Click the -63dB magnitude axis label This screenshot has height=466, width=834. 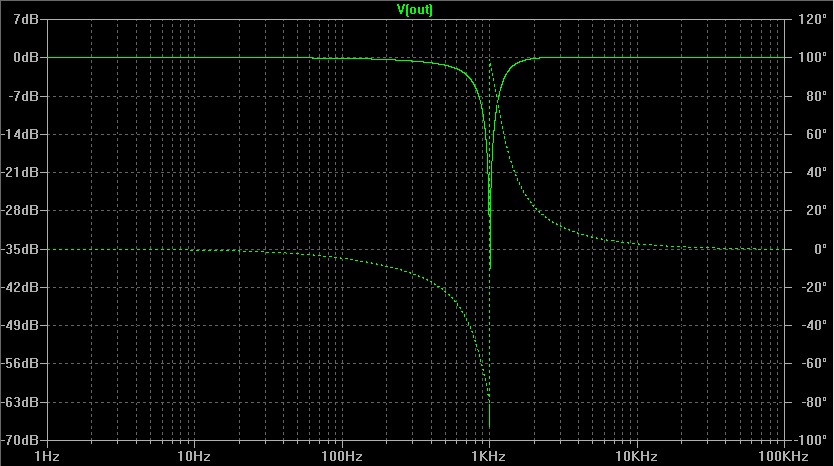click(x=20, y=402)
